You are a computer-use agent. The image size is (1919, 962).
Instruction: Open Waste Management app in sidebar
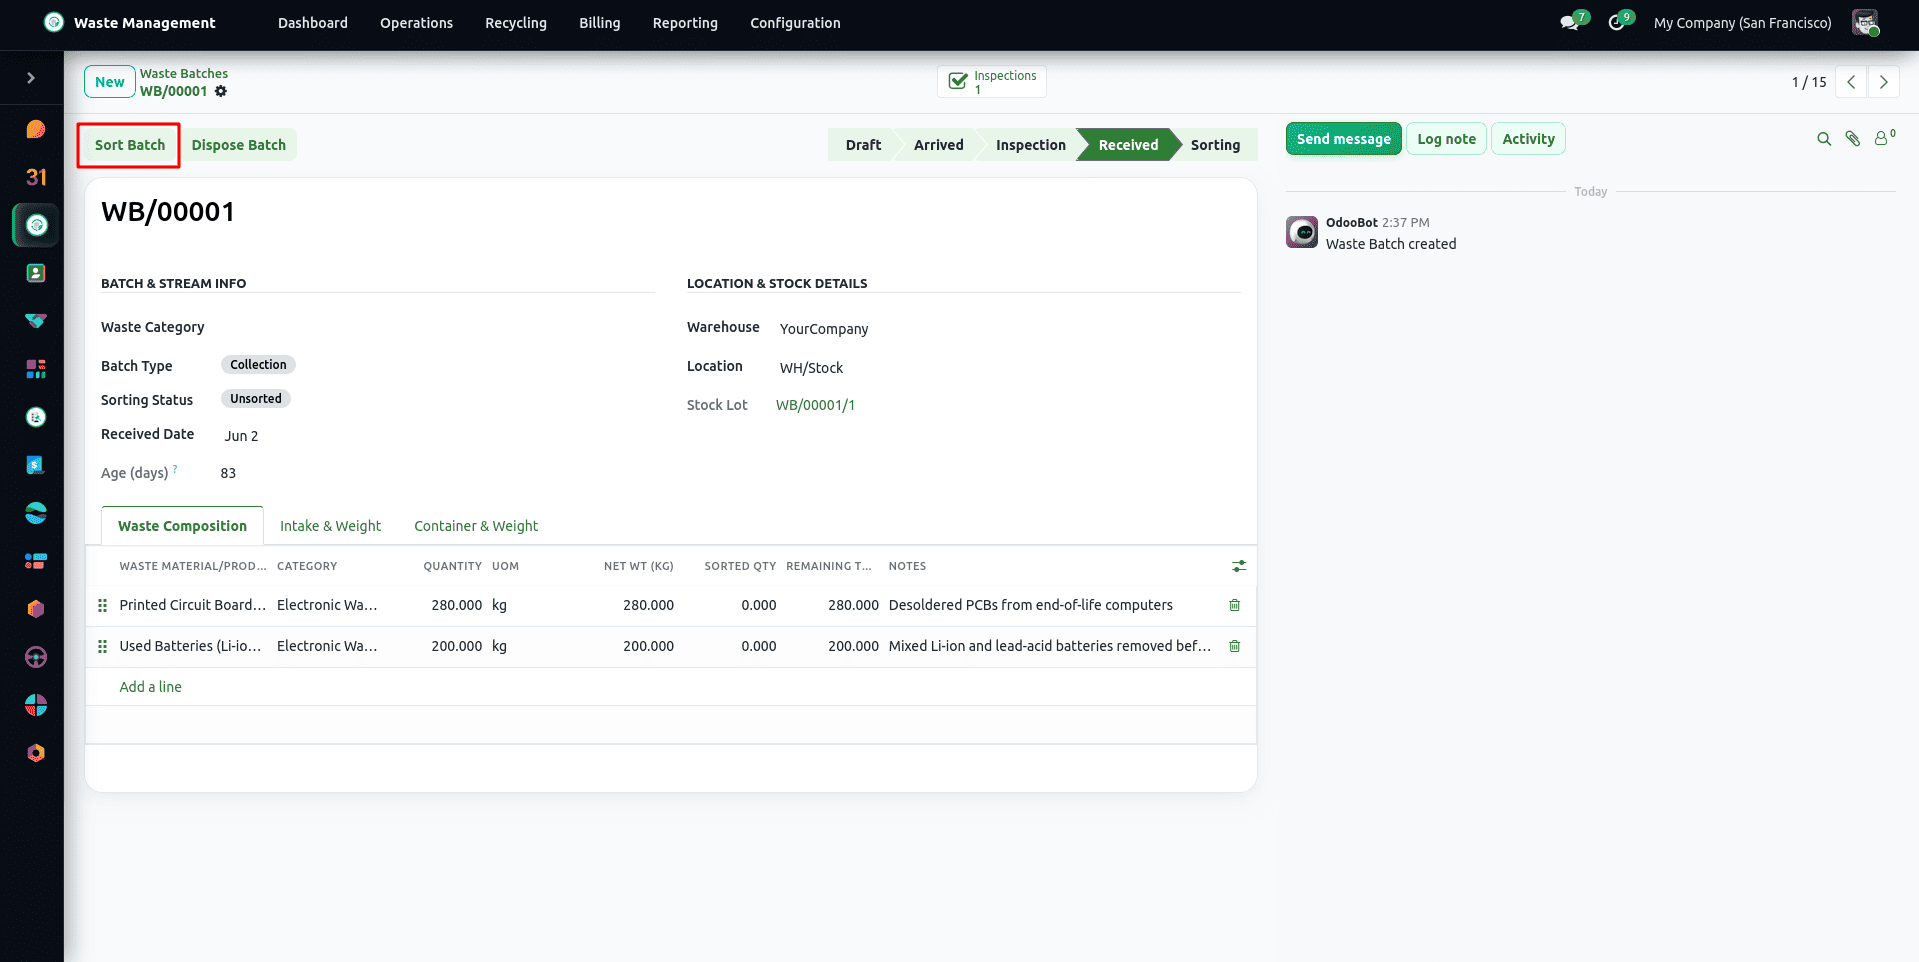tap(36, 225)
